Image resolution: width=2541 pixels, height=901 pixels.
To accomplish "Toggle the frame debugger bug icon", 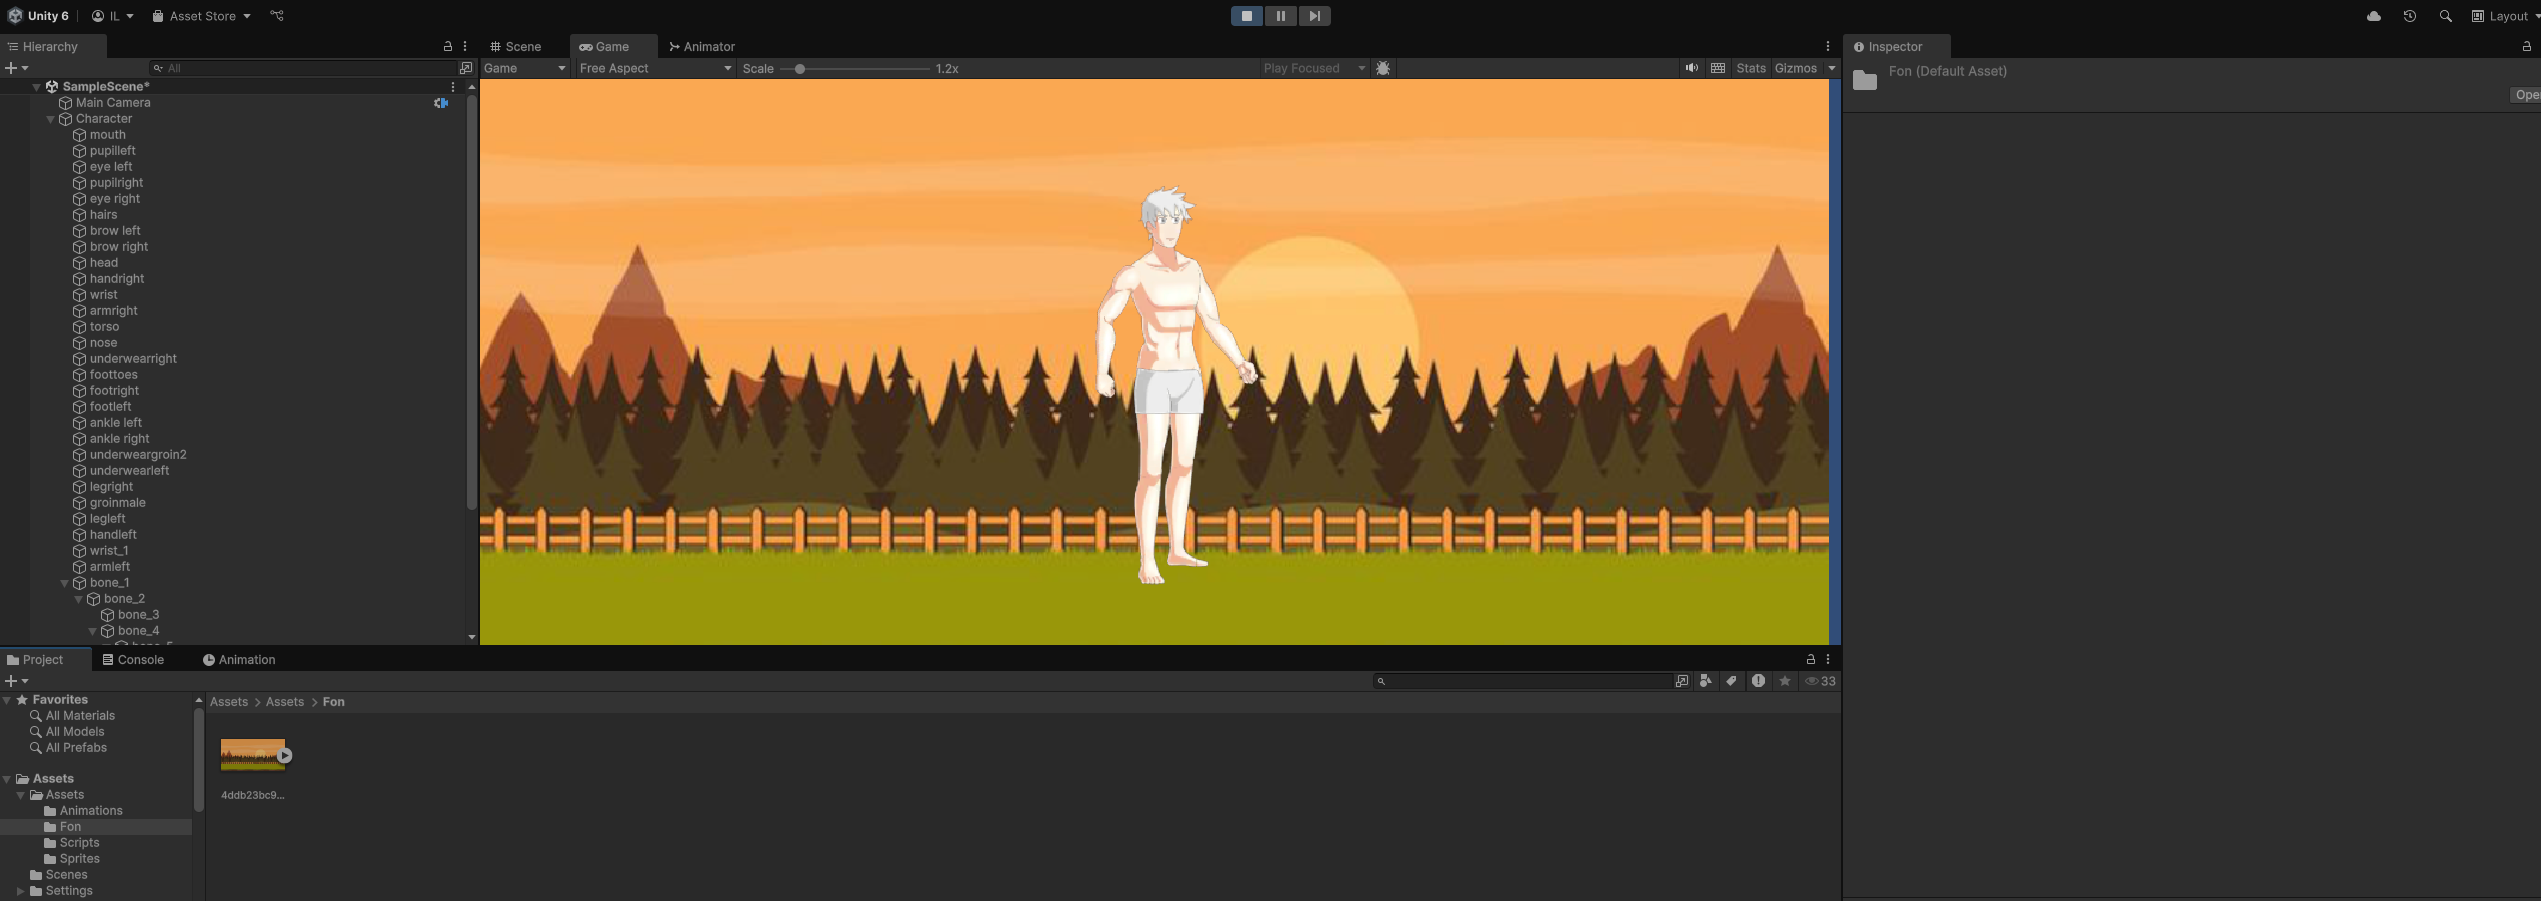I will (x=1383, y=68).
